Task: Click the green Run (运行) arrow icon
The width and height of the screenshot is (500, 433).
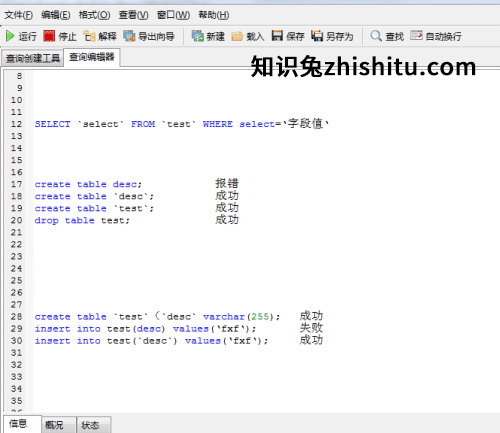Action: tap(10, 36)
